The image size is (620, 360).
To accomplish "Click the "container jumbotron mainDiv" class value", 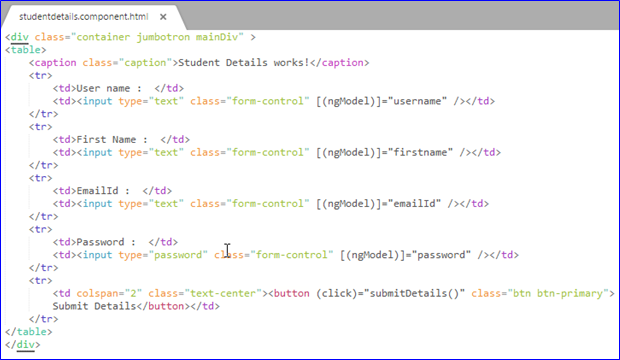I will (157, 37).
